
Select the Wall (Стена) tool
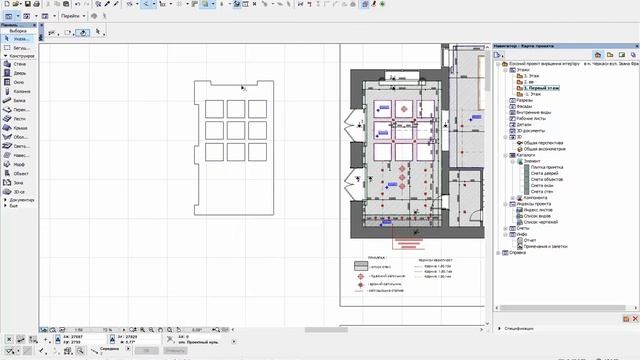(16, 64)
